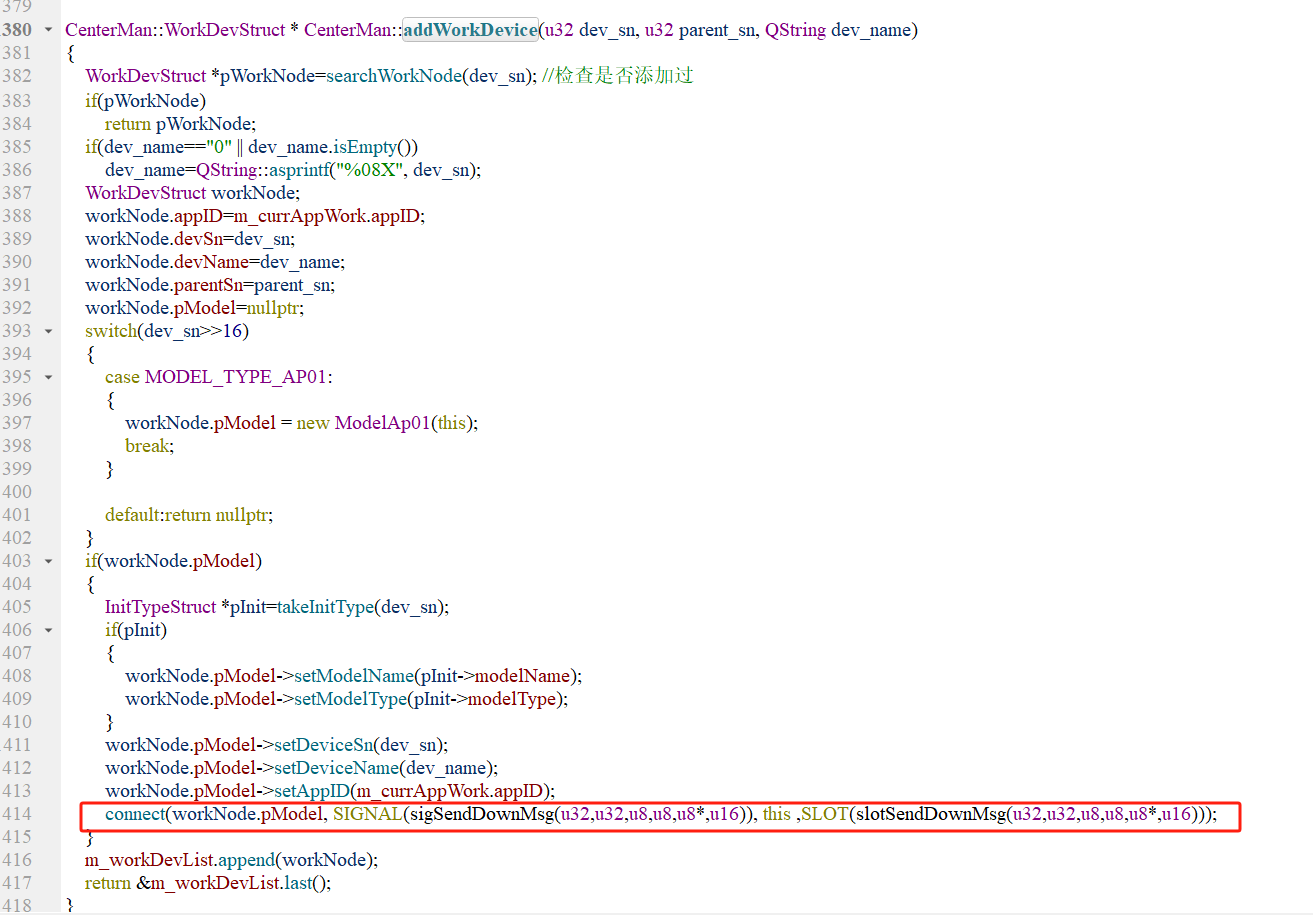Click workNode.parentSn assignment on line 391
The width and height of the screenshot is (1313, 915).
[210, 285]
